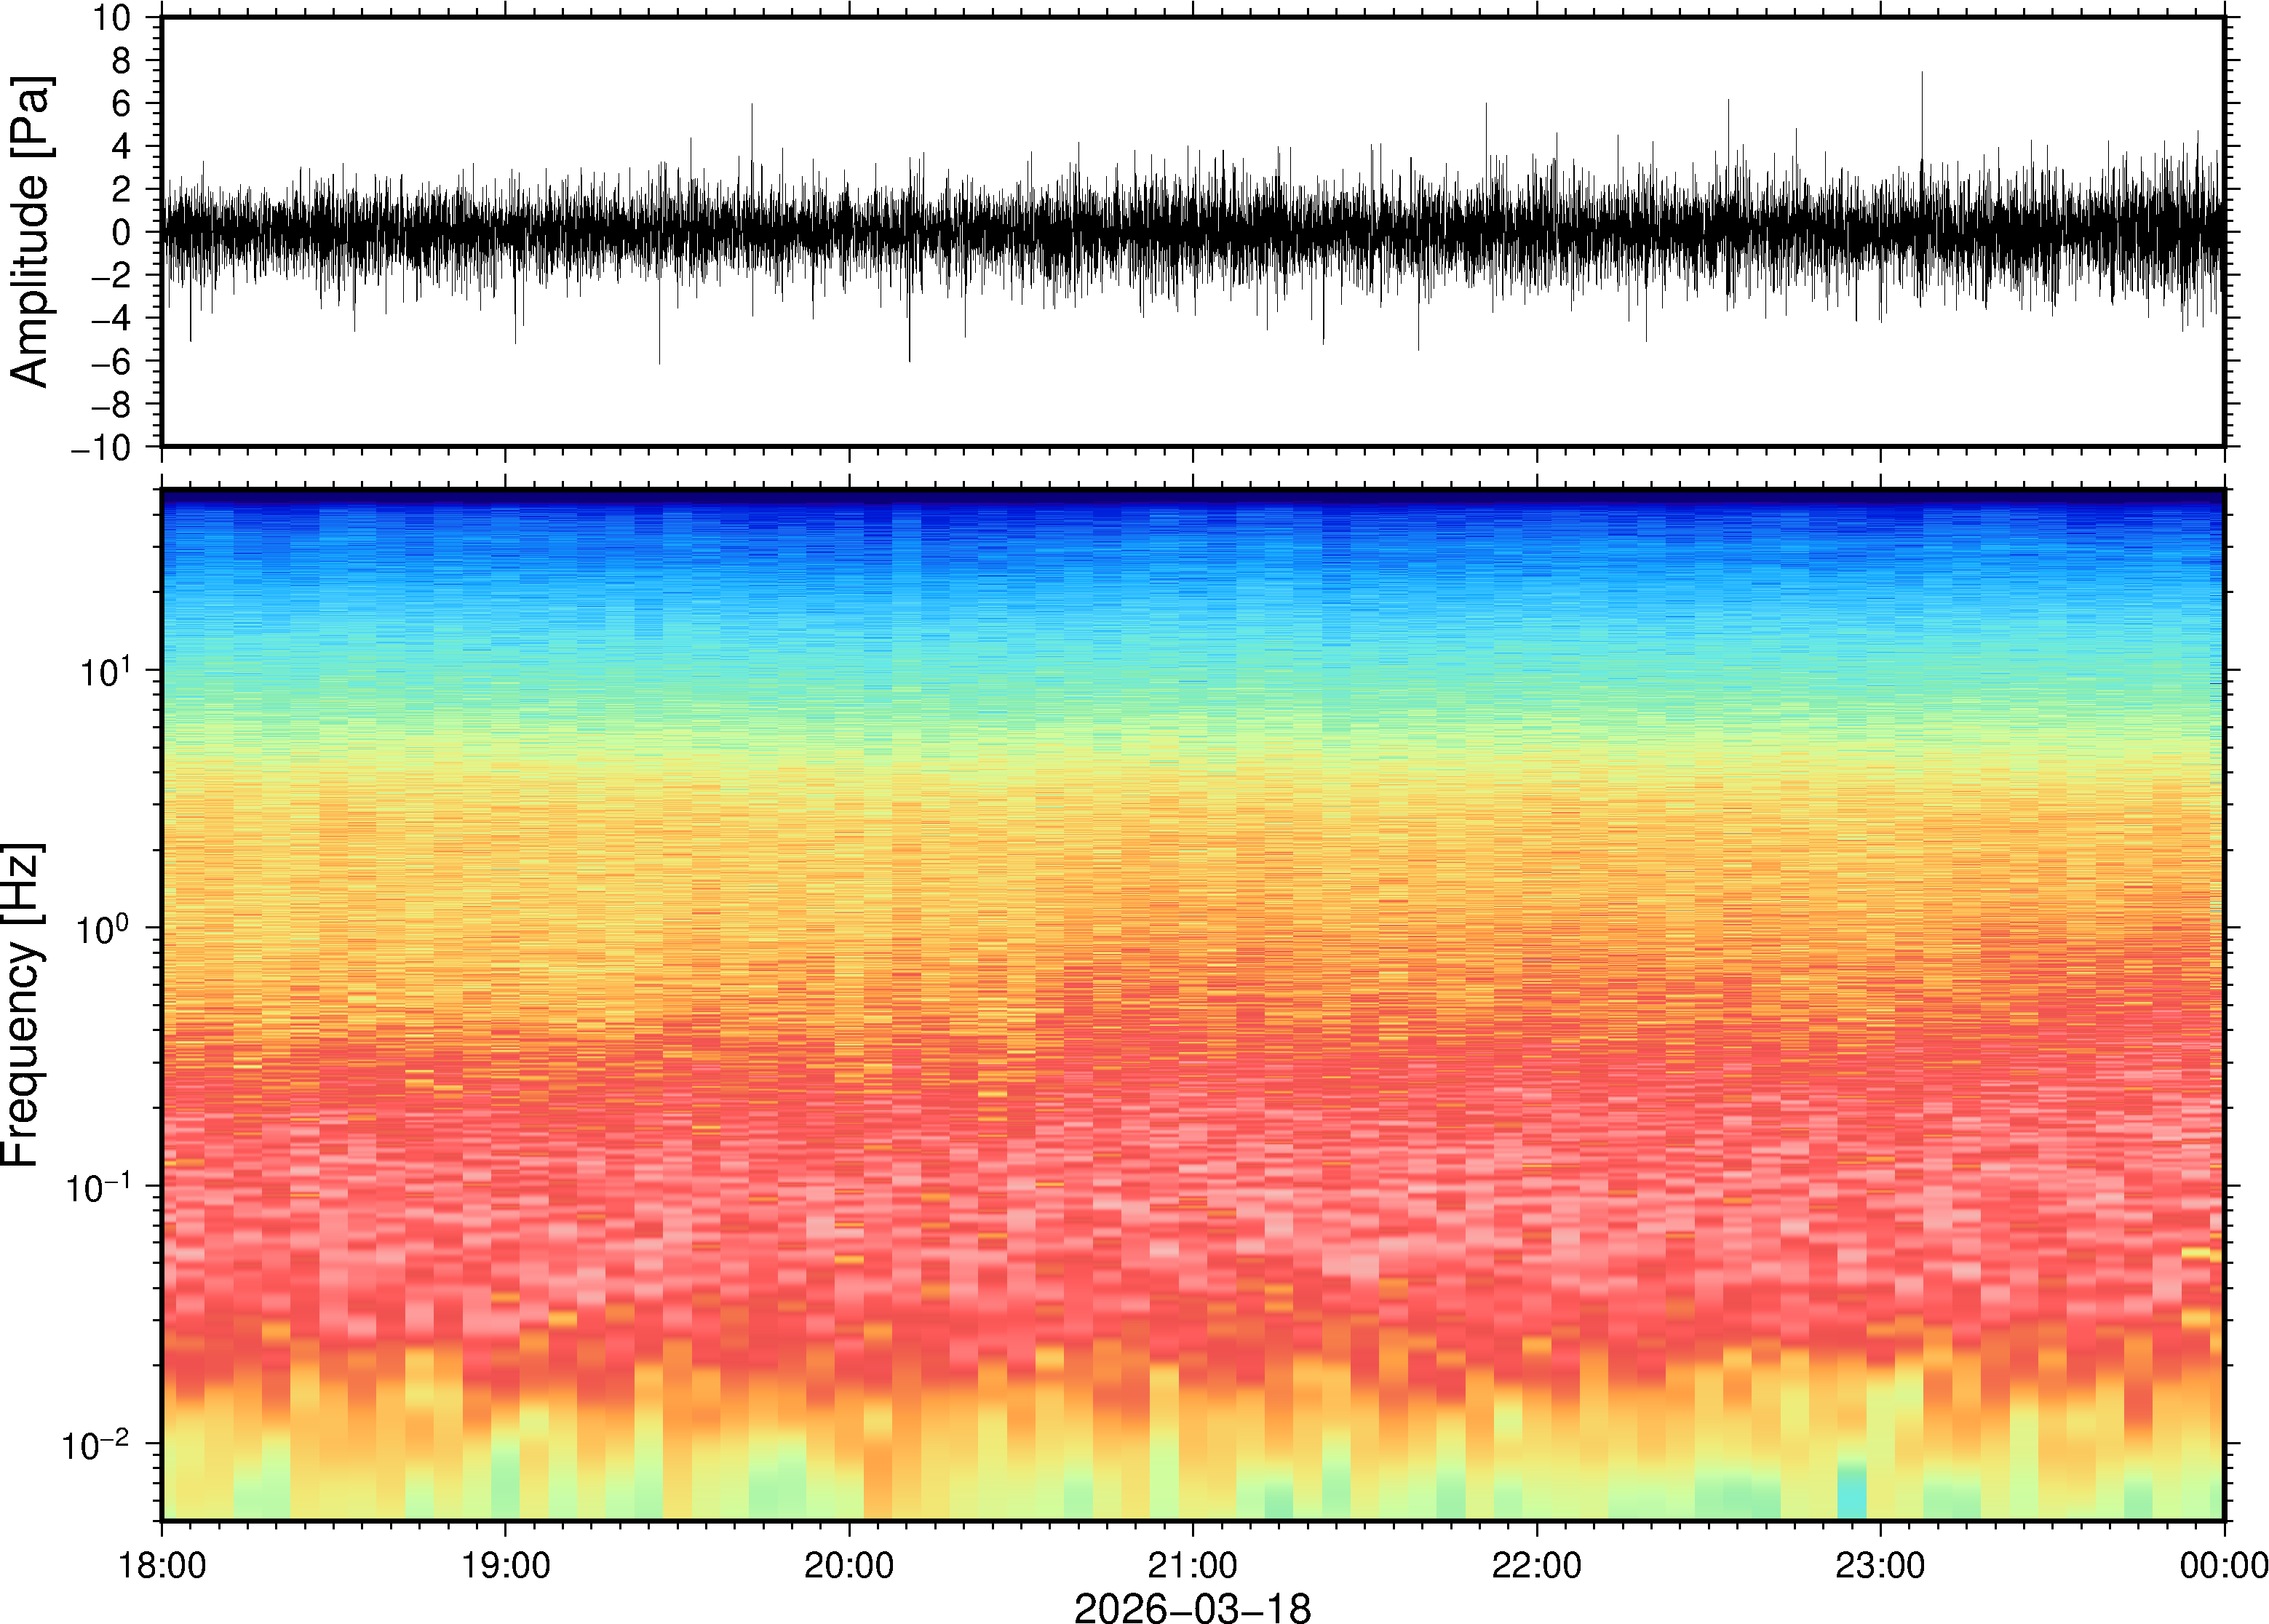Click the 19:00 time axis label
This screenshot has height=1624, width=2269.
pyautogui.click(x=505, y=1565)
